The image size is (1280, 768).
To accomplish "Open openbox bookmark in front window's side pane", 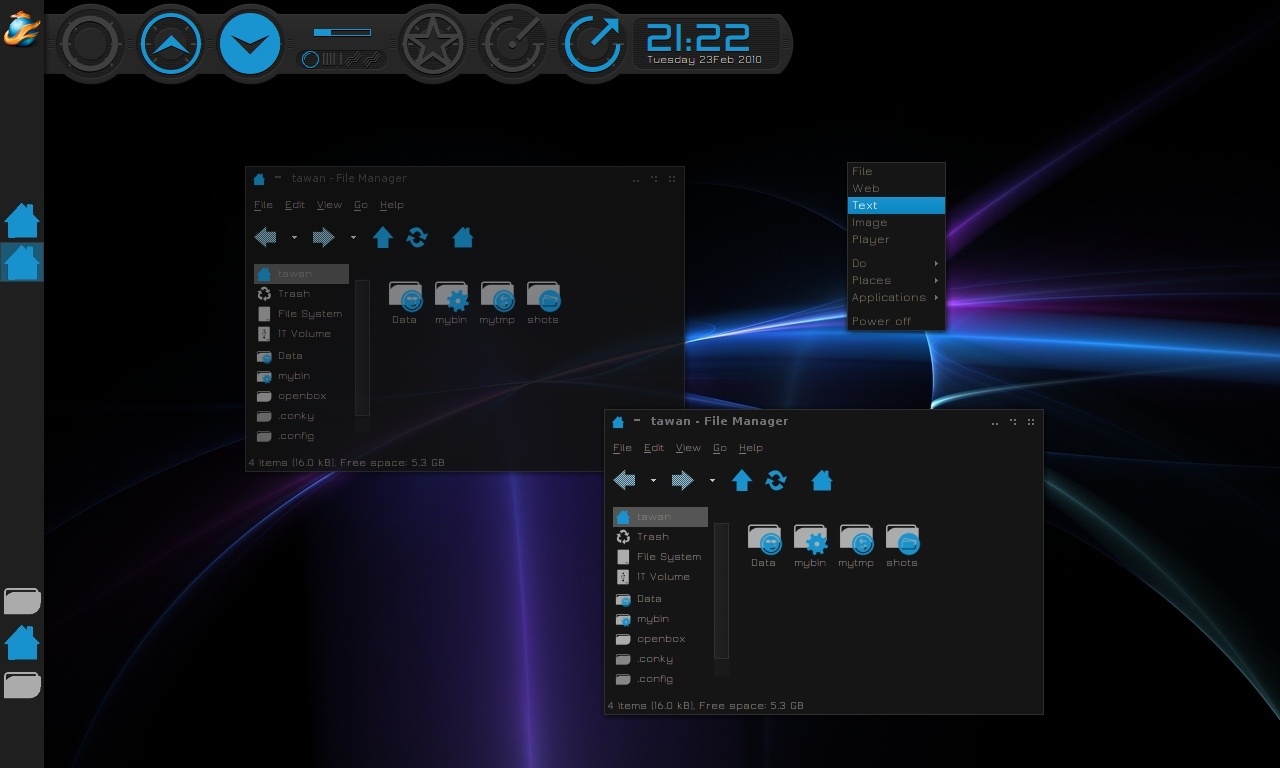I will click(x=660, y=639).
